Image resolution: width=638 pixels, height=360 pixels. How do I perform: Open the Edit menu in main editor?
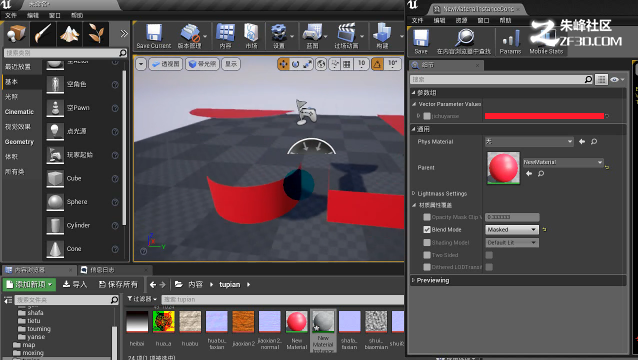coord(33,15)
